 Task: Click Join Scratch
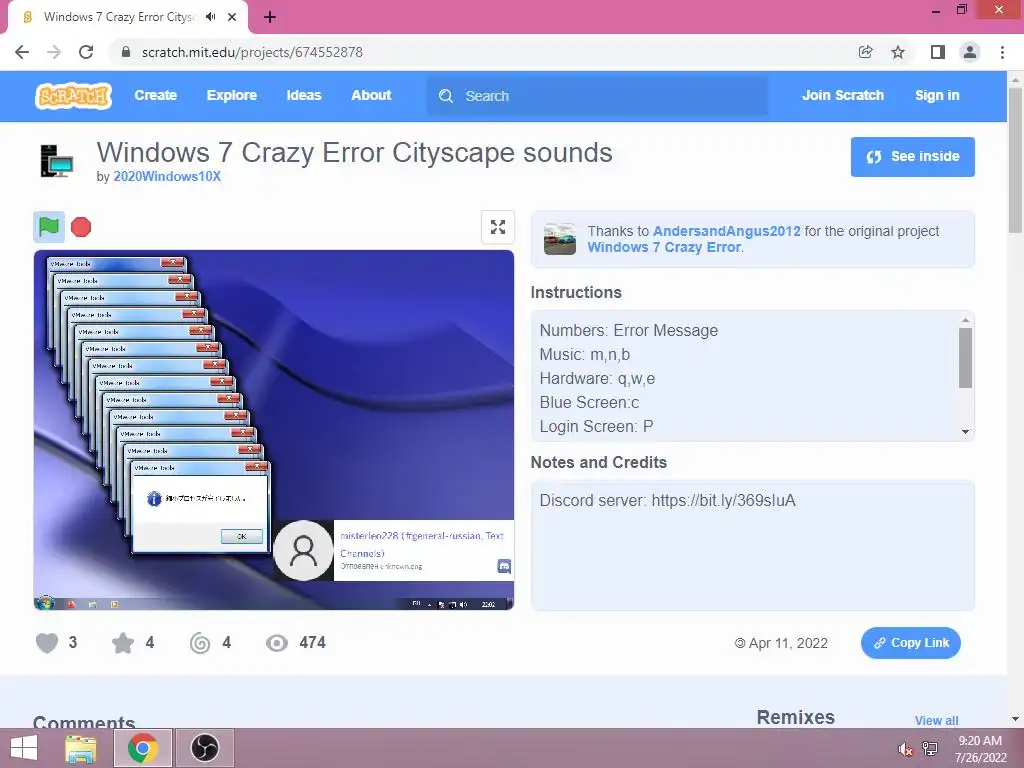tap(843, 95)
